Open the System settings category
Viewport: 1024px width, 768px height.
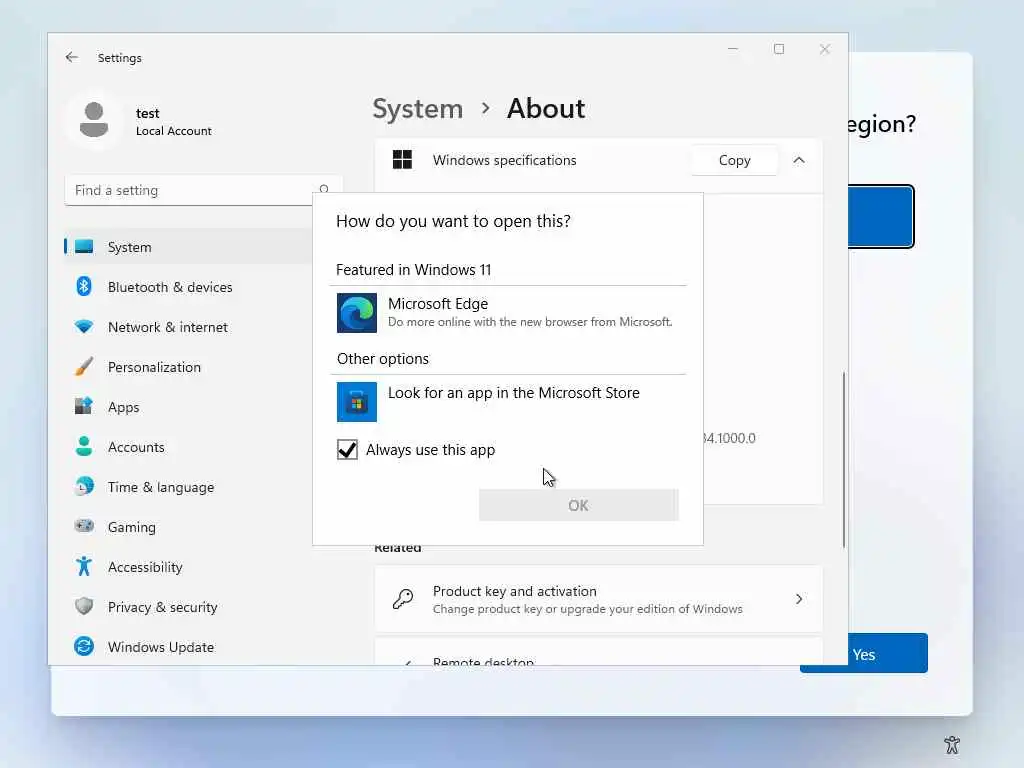pos(188,247)
